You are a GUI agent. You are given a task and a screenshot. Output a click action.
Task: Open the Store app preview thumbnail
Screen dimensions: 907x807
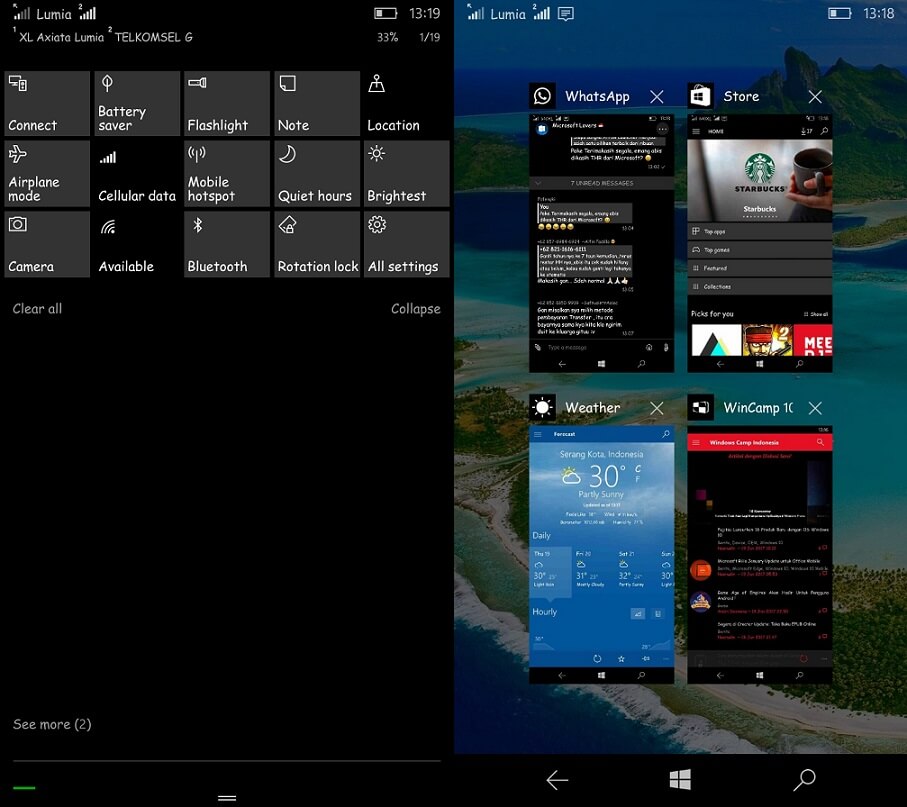click(x=759, y=243)
